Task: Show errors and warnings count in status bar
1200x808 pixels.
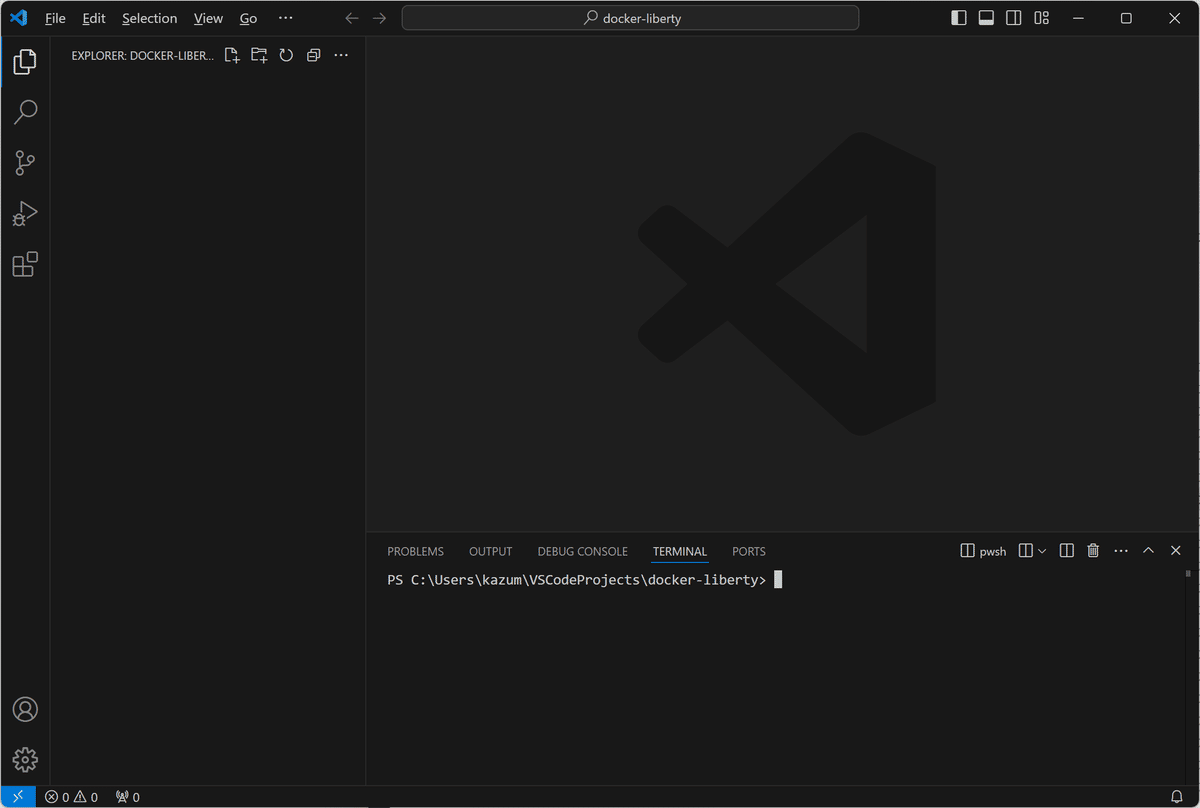Action: coord(71,797)
